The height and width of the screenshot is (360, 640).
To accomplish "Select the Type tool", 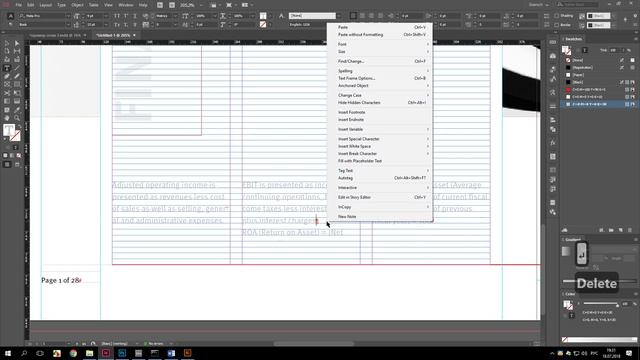I will click(7, 68).
